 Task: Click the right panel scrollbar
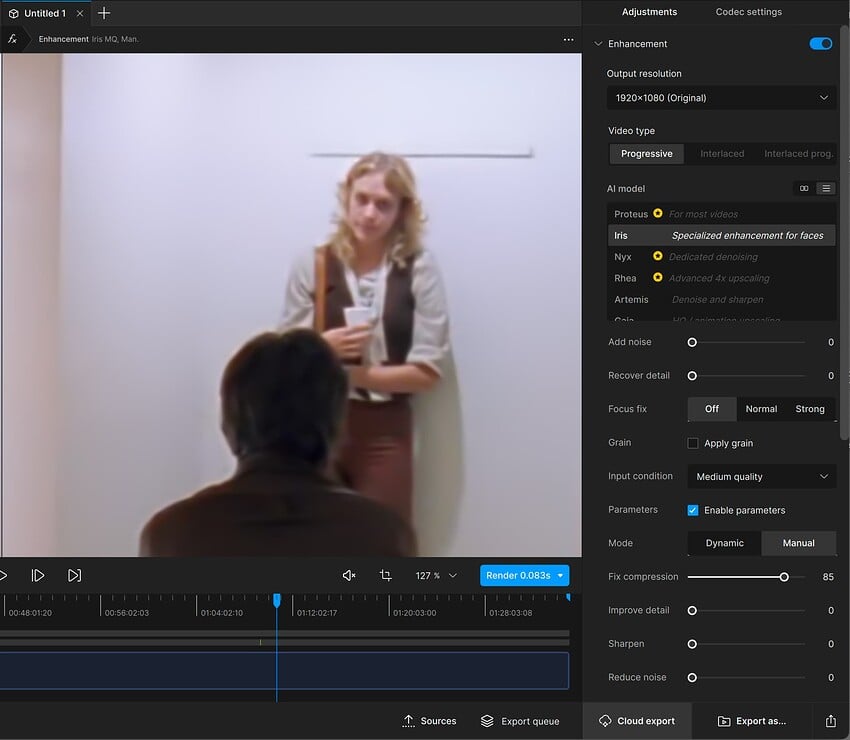845,233
